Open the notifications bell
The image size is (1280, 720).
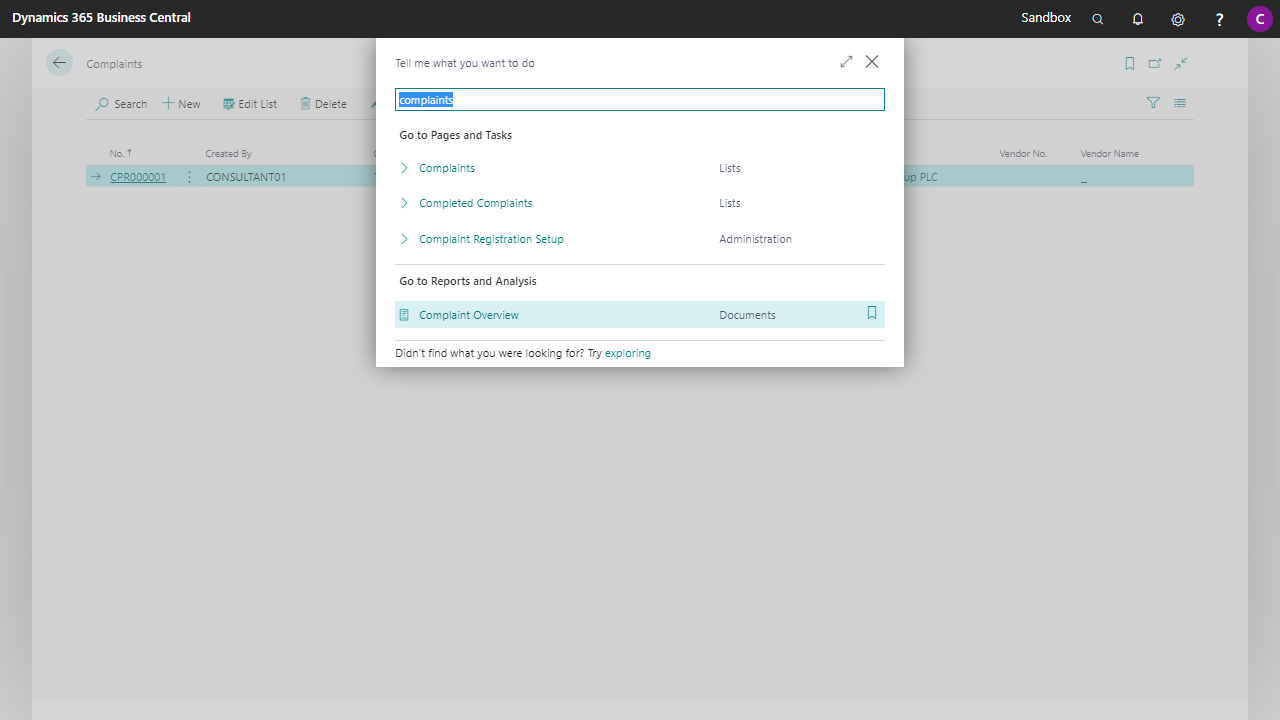click(1137, 18)
